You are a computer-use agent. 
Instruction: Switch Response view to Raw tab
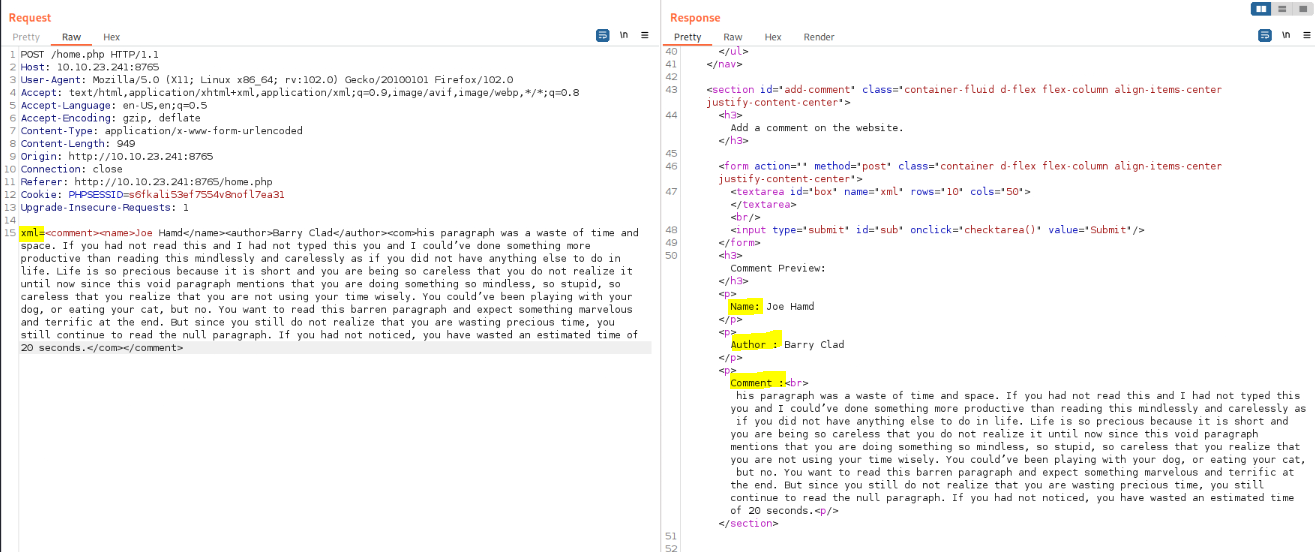(x=733, y=37)
